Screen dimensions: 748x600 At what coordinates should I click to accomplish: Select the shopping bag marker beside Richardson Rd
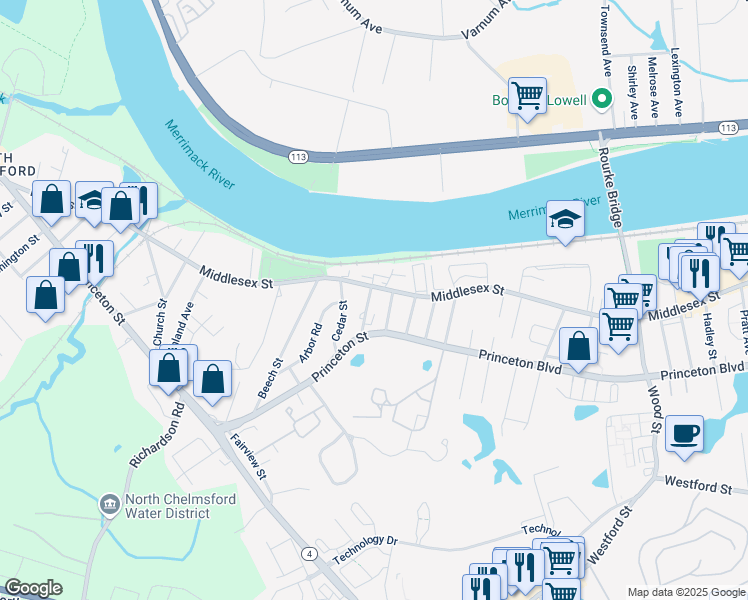click(x=168, y=372)
